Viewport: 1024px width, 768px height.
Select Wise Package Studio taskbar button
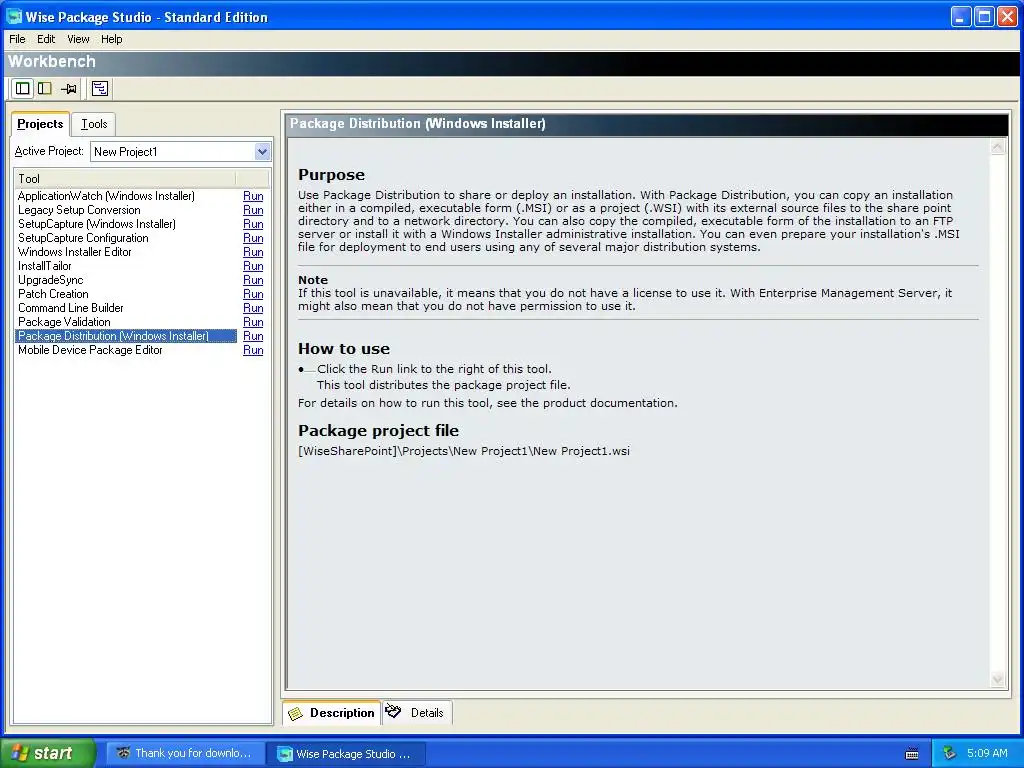[347, 754]
